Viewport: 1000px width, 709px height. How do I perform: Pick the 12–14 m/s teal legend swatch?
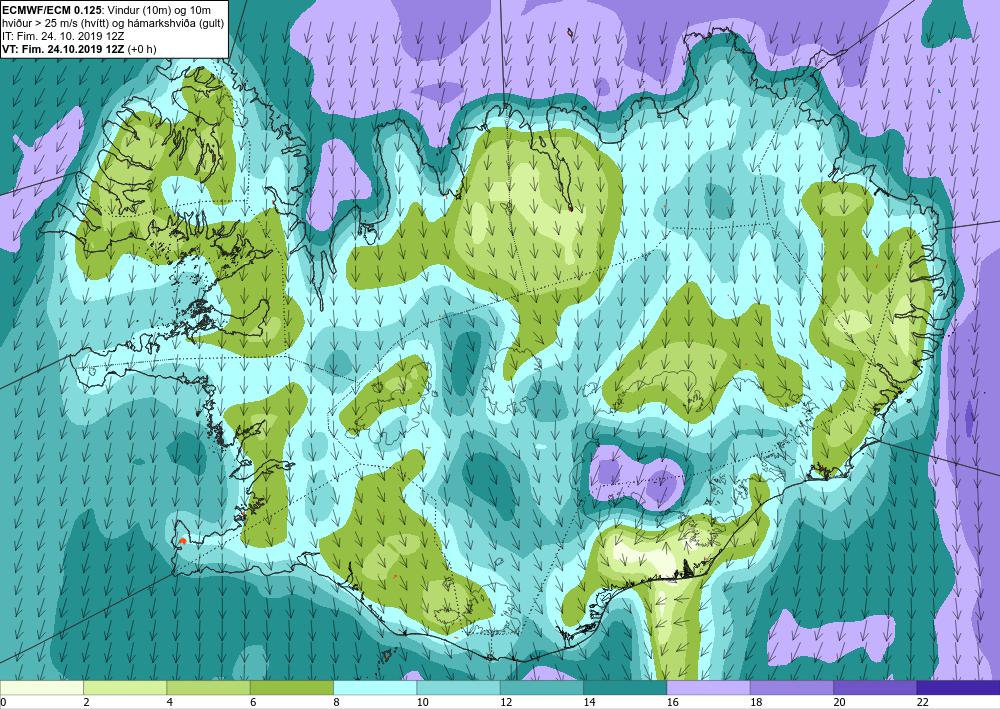point(541,688)
